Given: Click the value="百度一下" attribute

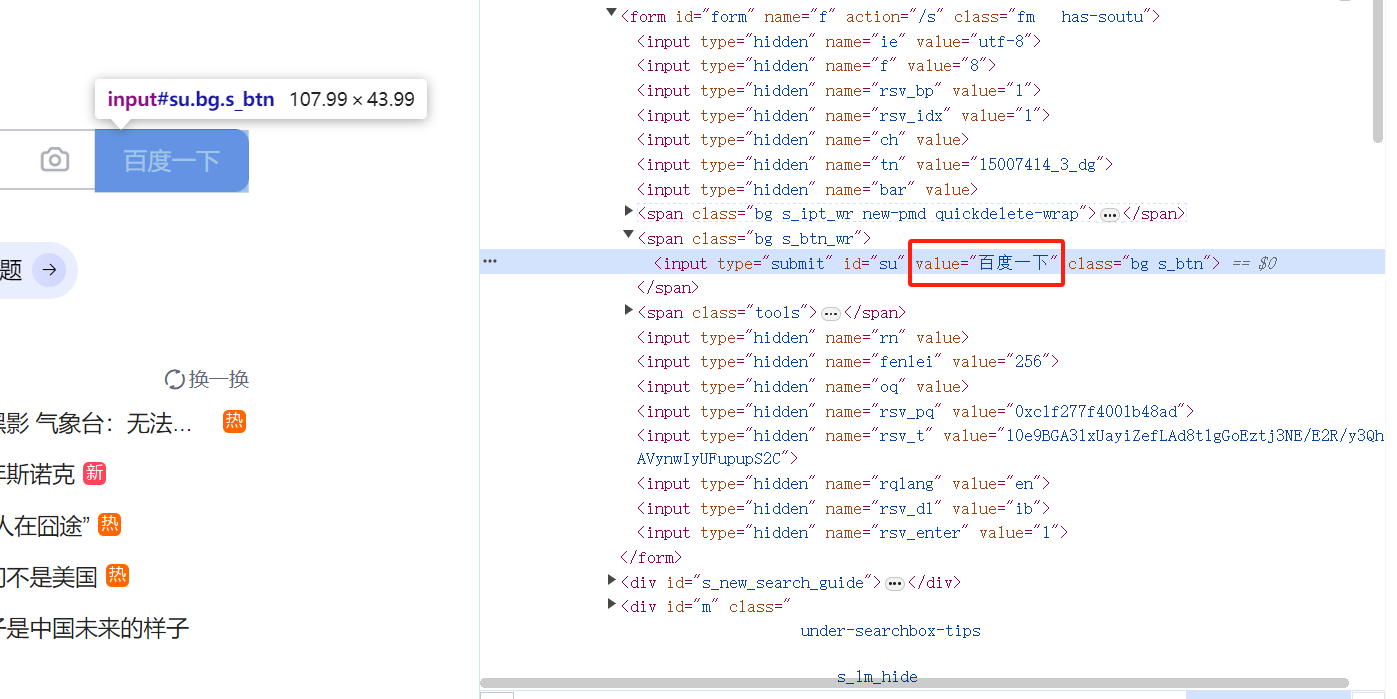Looking at the screenshot, I should click(986, 263).
